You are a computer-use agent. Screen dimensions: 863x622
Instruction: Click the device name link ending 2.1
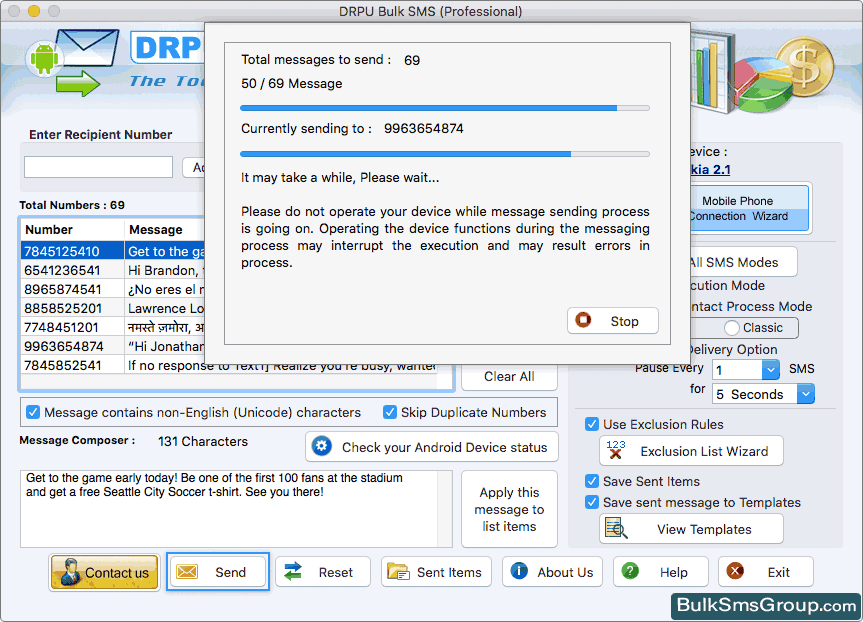pos(711,170)
